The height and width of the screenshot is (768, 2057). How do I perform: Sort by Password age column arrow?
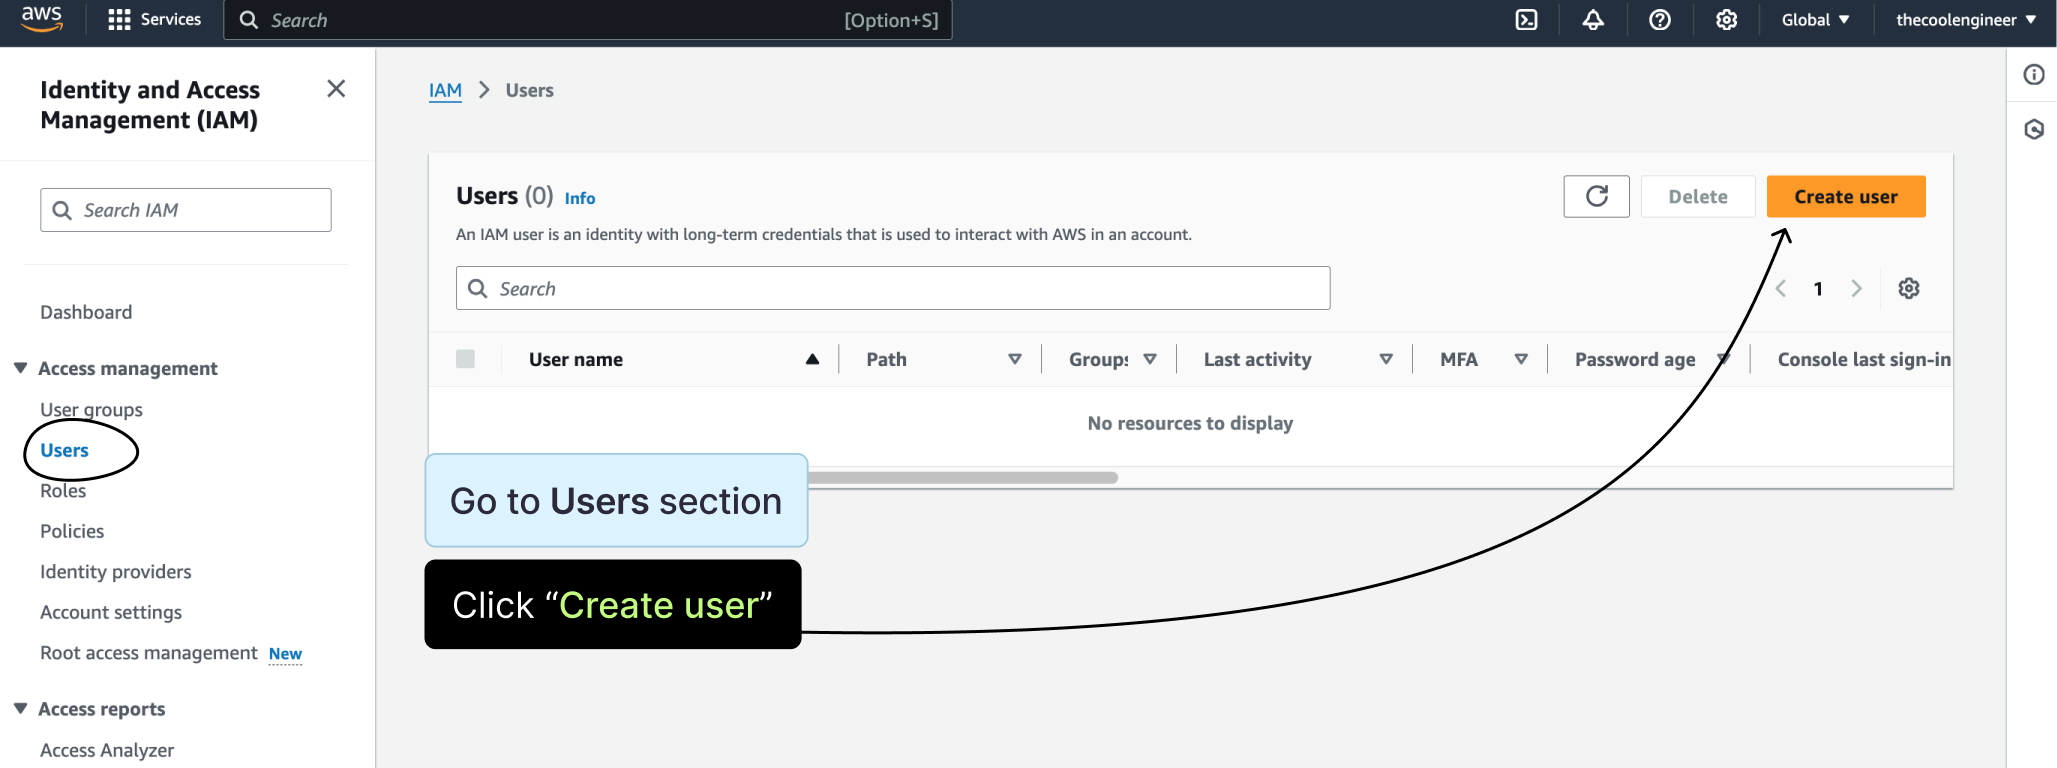1724,359
